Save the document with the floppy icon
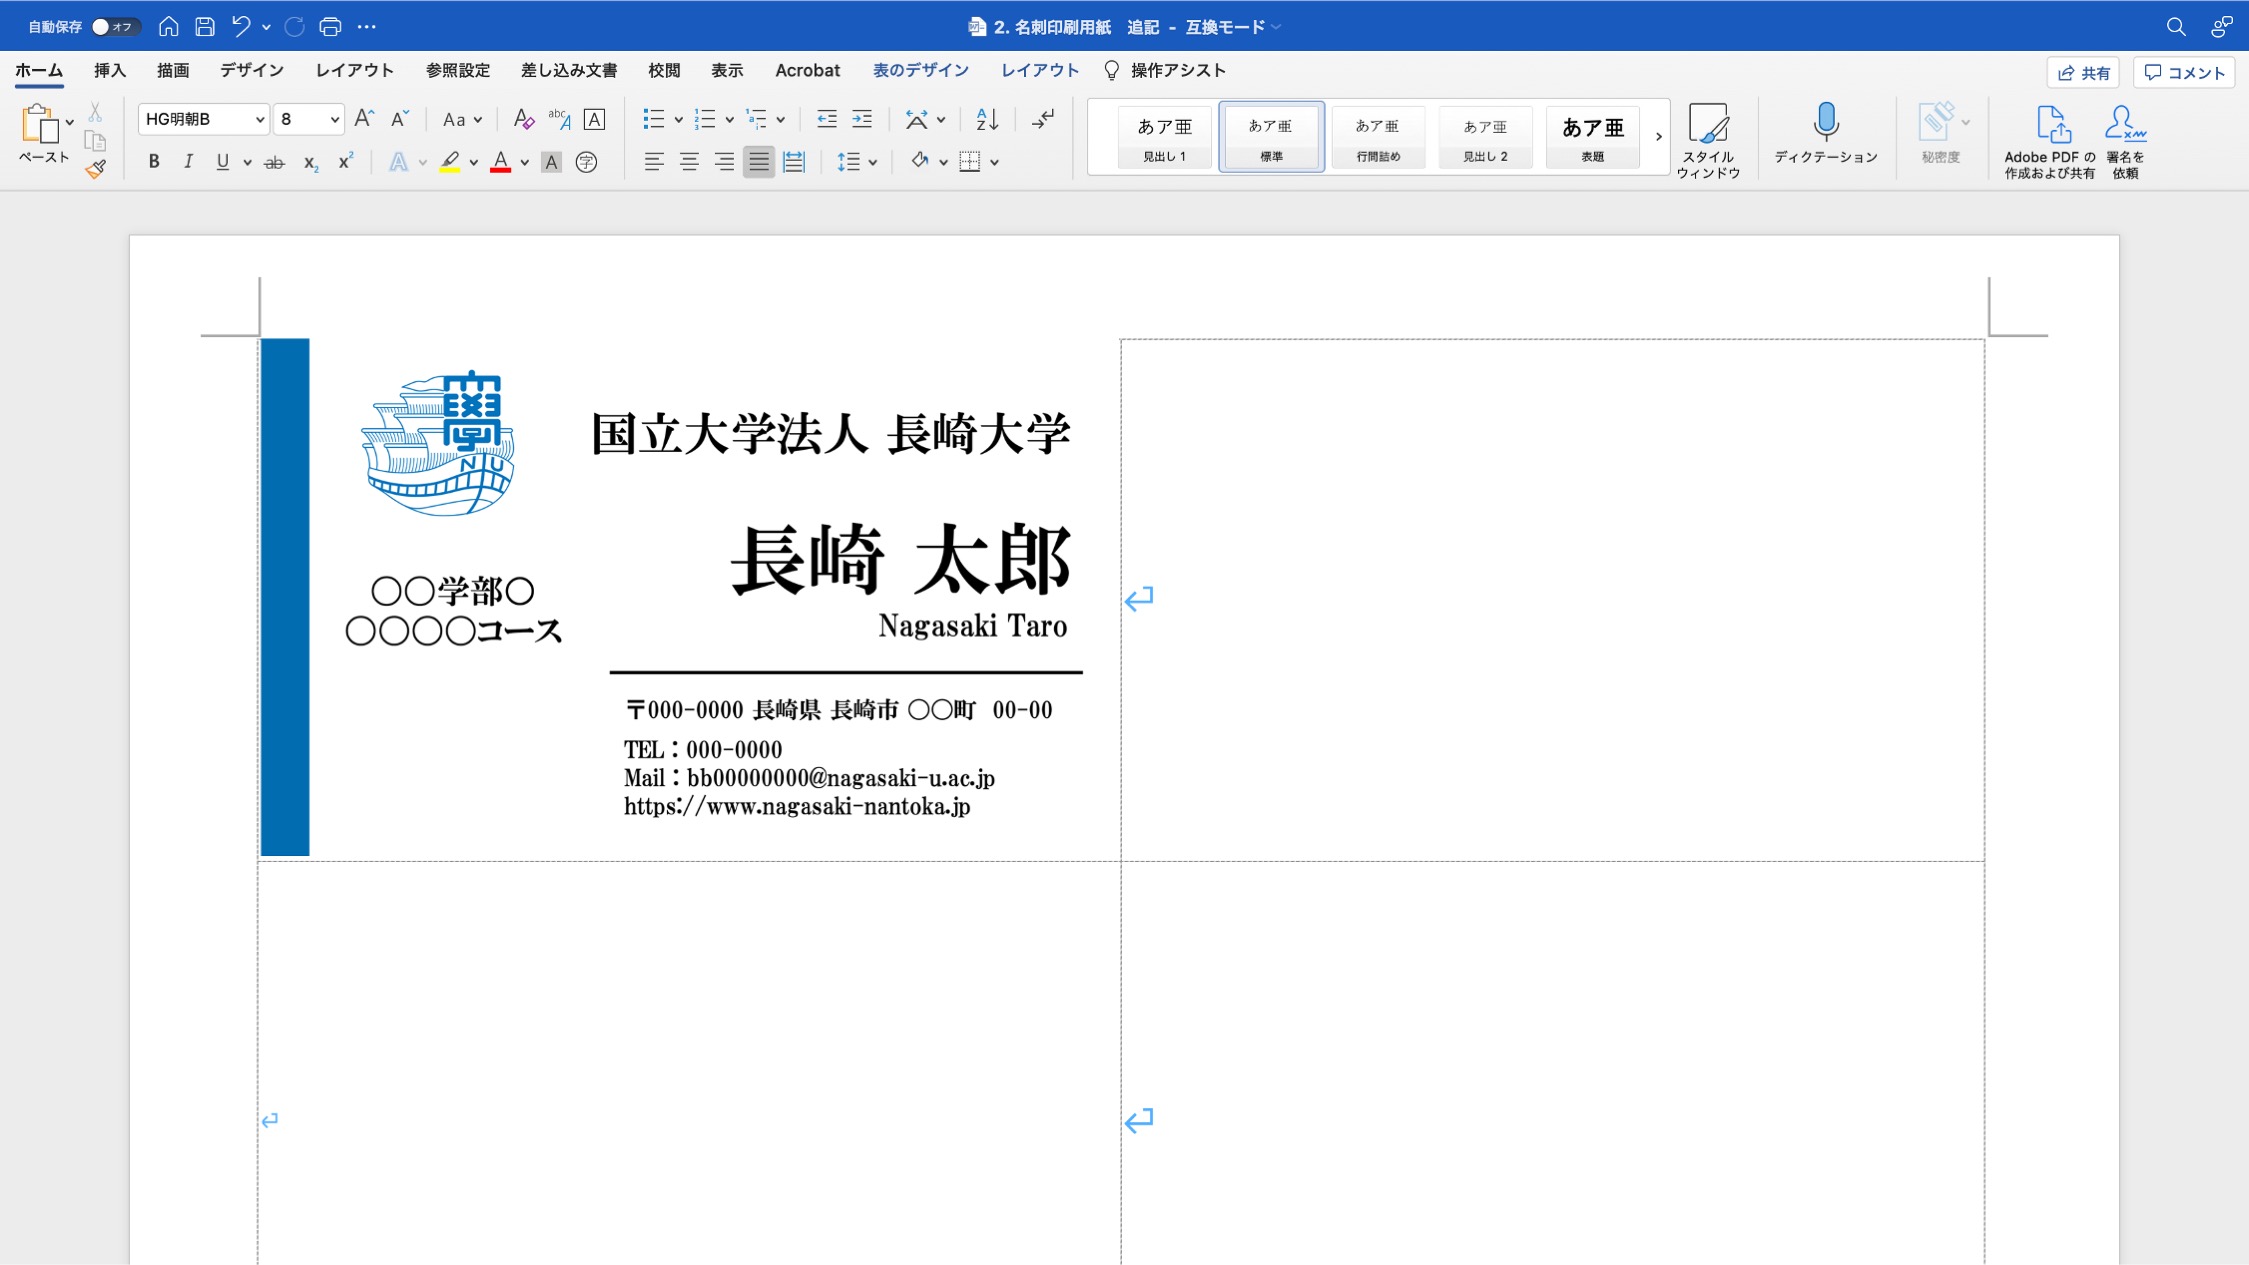The height and width of the screenshot is (1265, 2249). pyautogui.click(x=205, y=27)
